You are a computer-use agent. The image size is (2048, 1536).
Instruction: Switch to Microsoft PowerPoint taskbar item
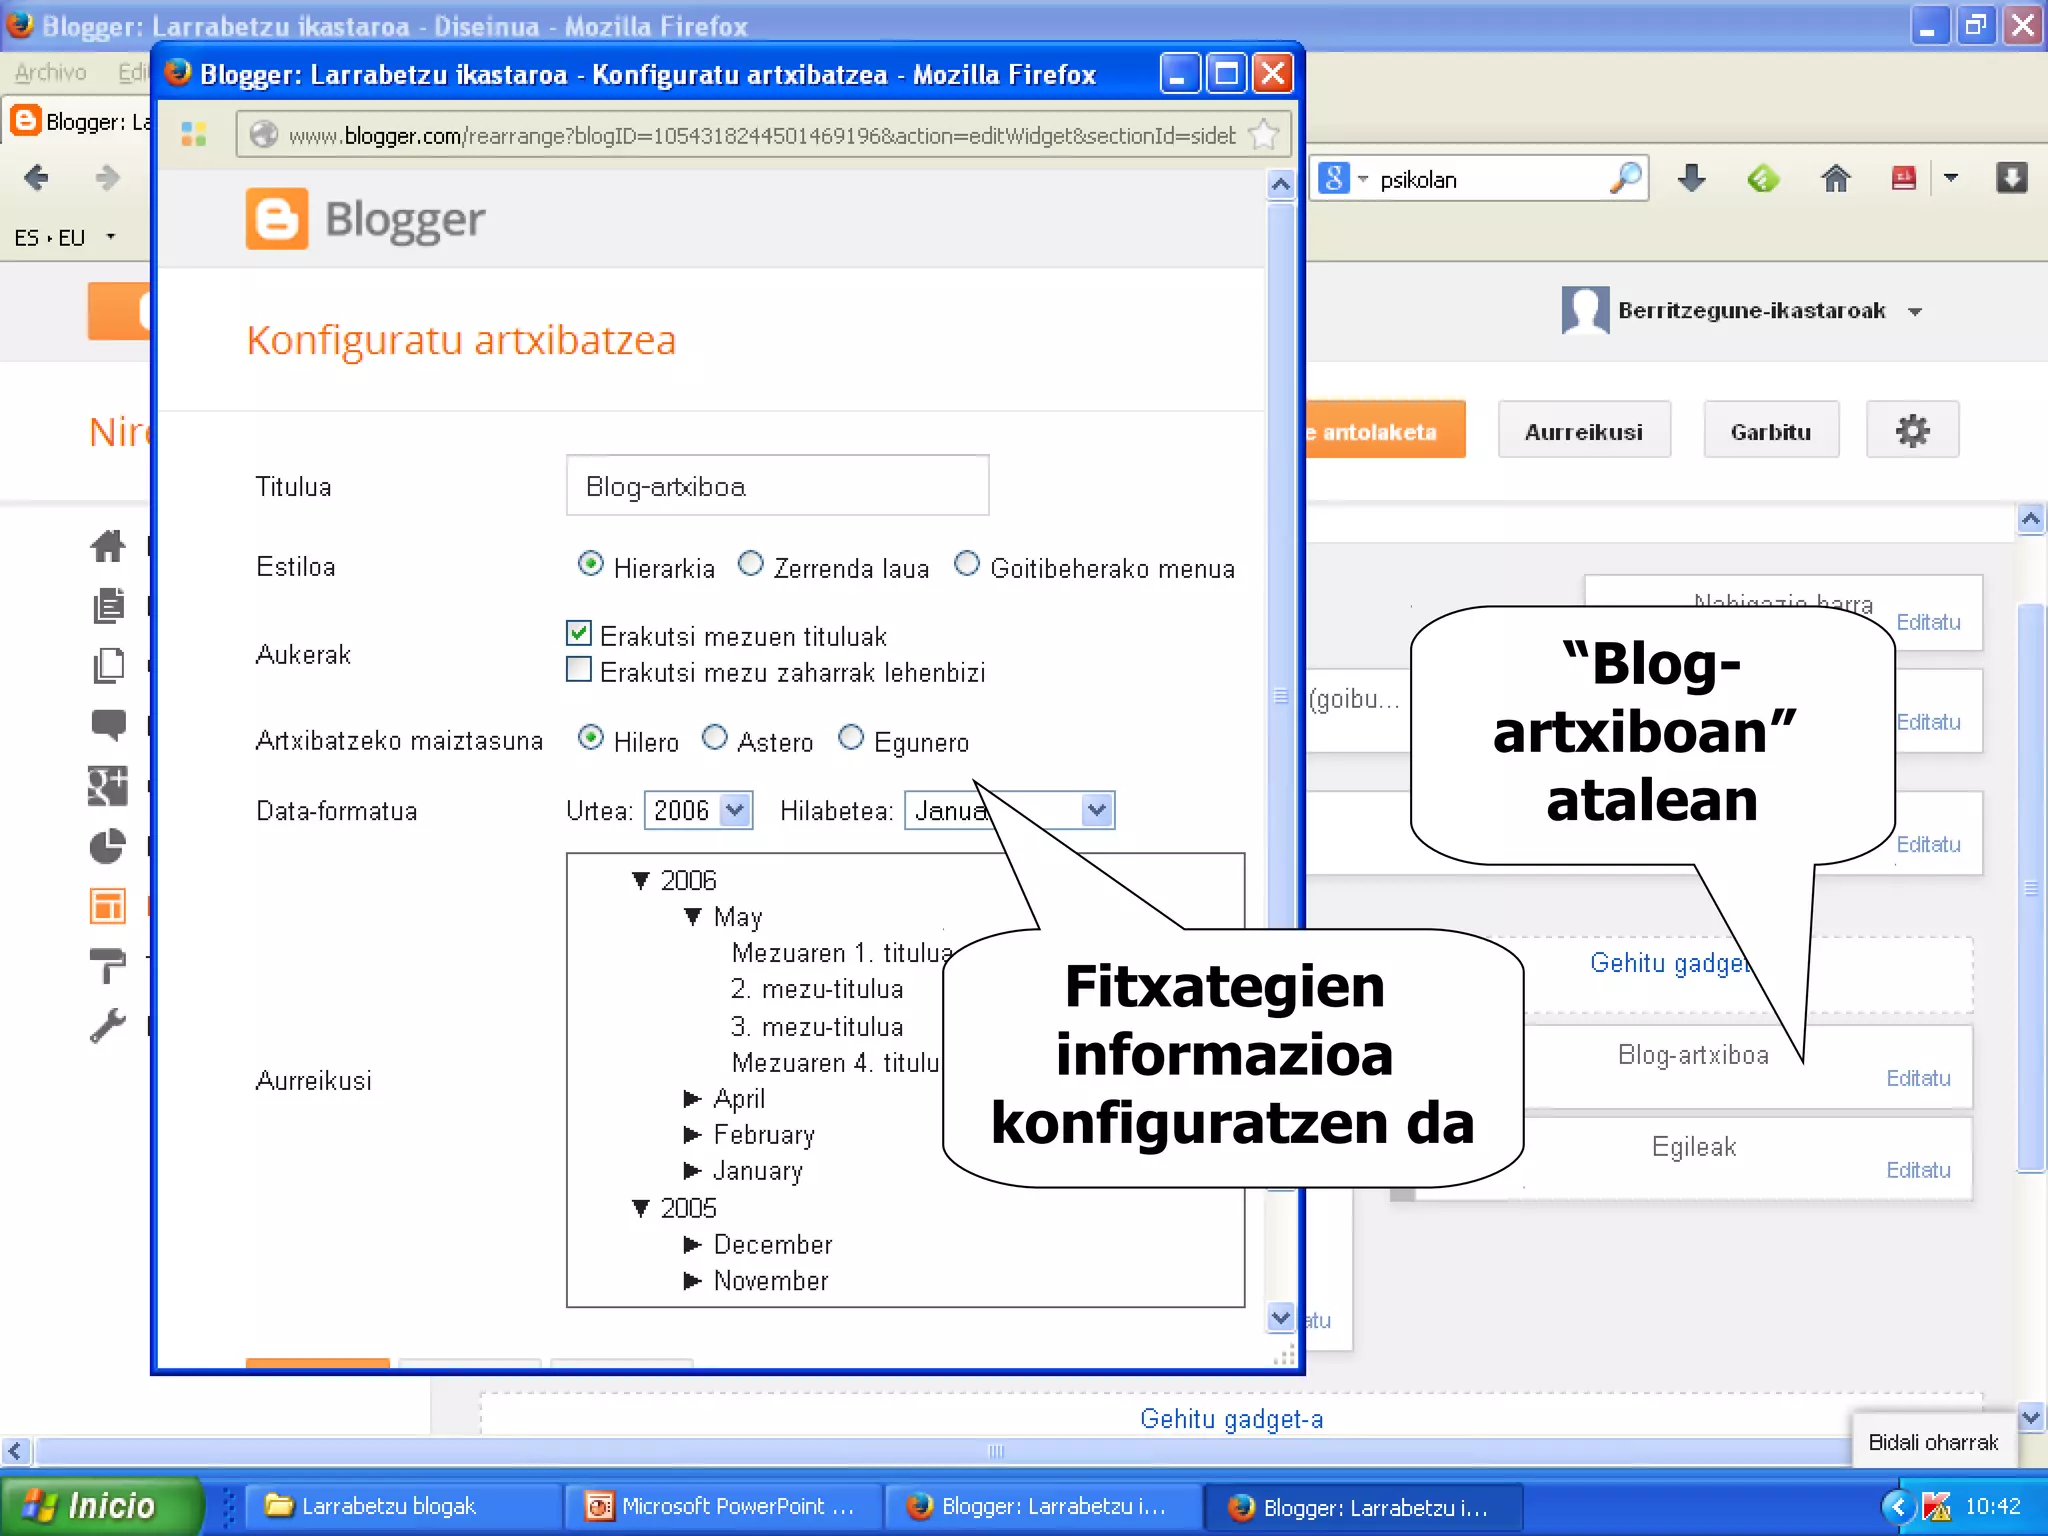click(x=722, y=1506)
